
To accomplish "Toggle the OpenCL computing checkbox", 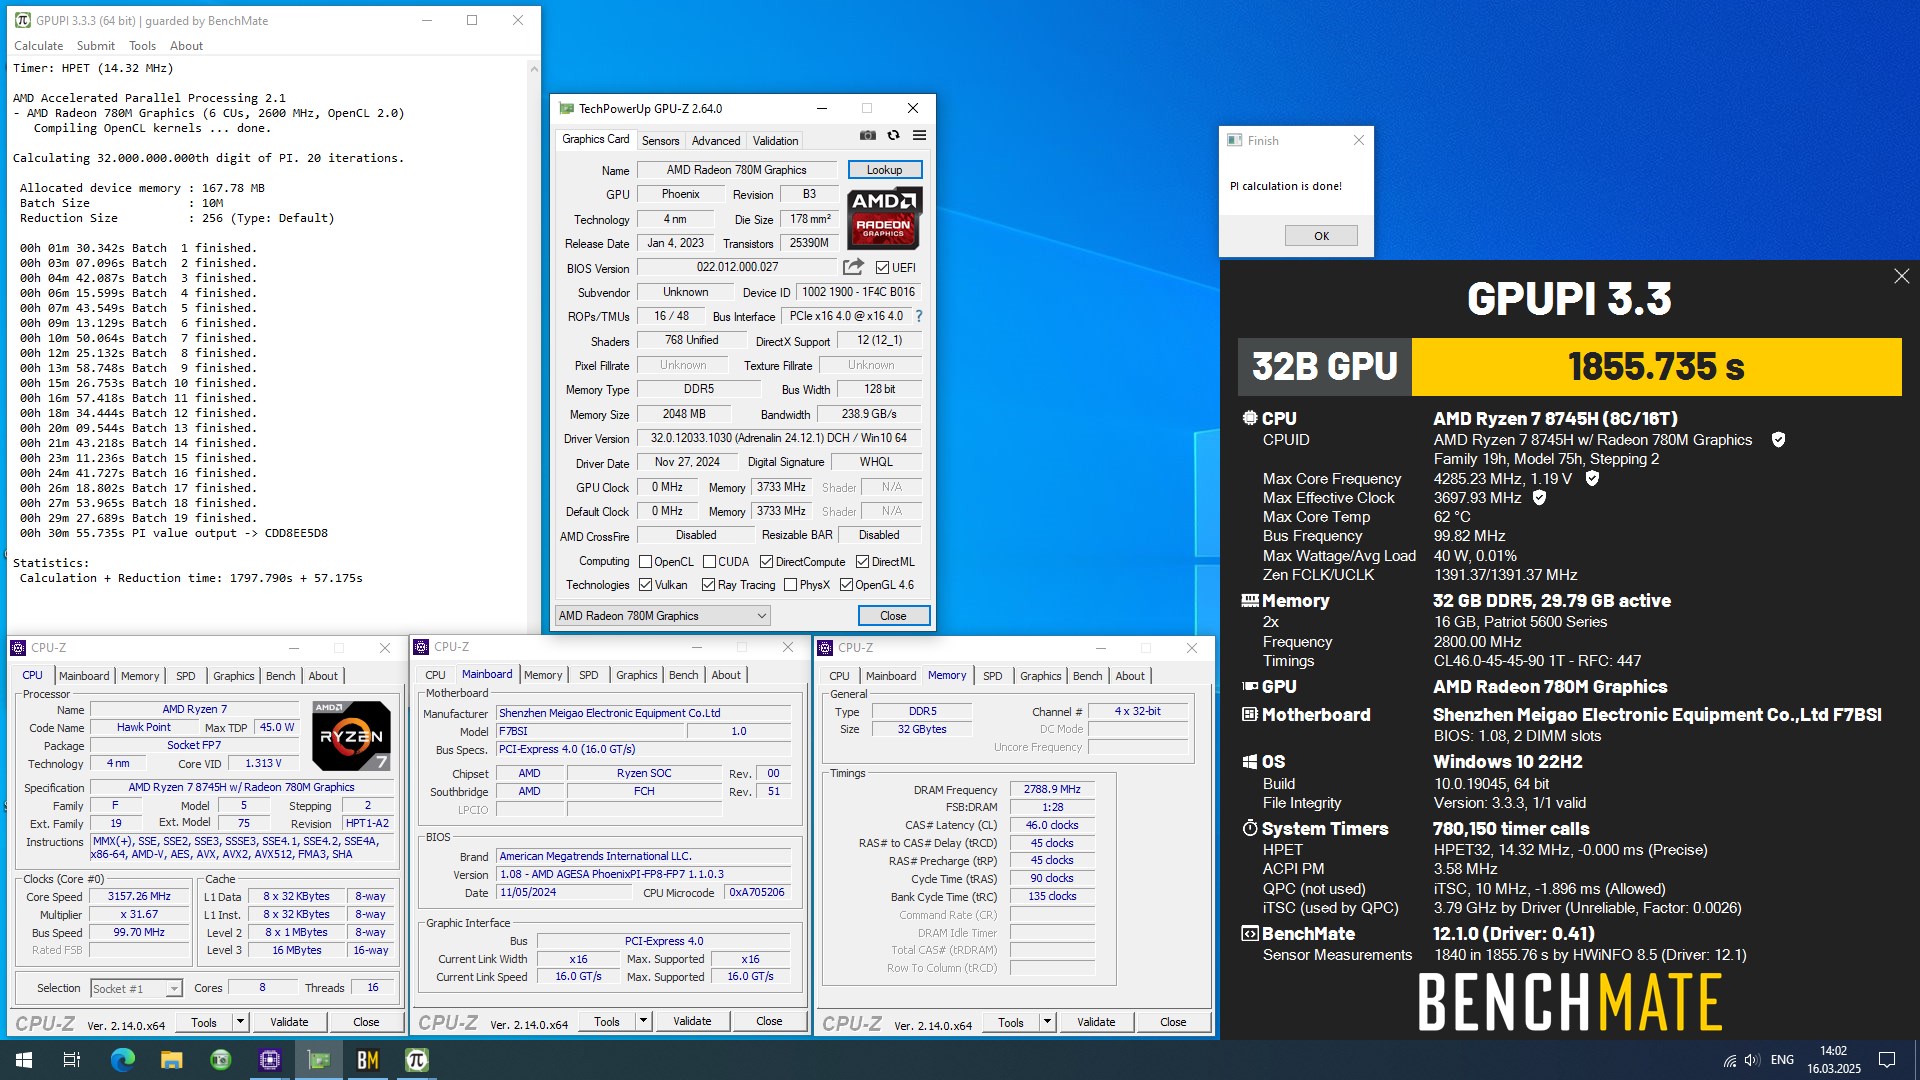I will click(x=645, y=562).
